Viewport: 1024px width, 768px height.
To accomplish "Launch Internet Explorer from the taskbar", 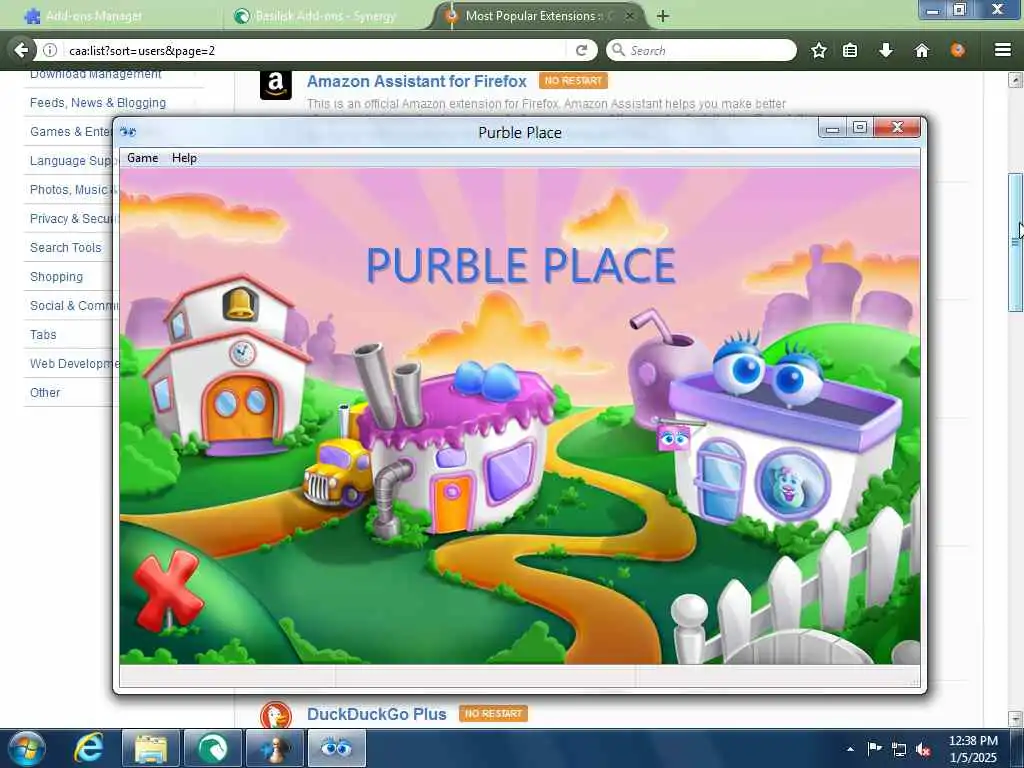I will (89, 748).
